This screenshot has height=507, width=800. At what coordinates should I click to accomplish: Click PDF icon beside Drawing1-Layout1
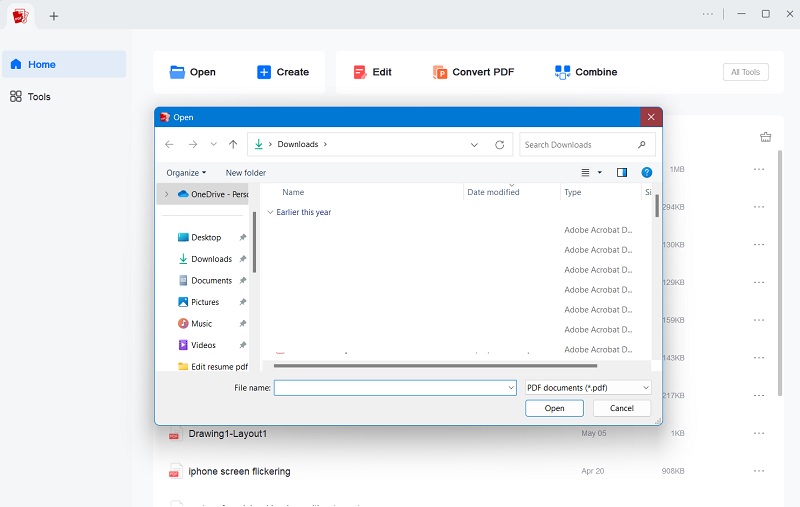(174, 434)
